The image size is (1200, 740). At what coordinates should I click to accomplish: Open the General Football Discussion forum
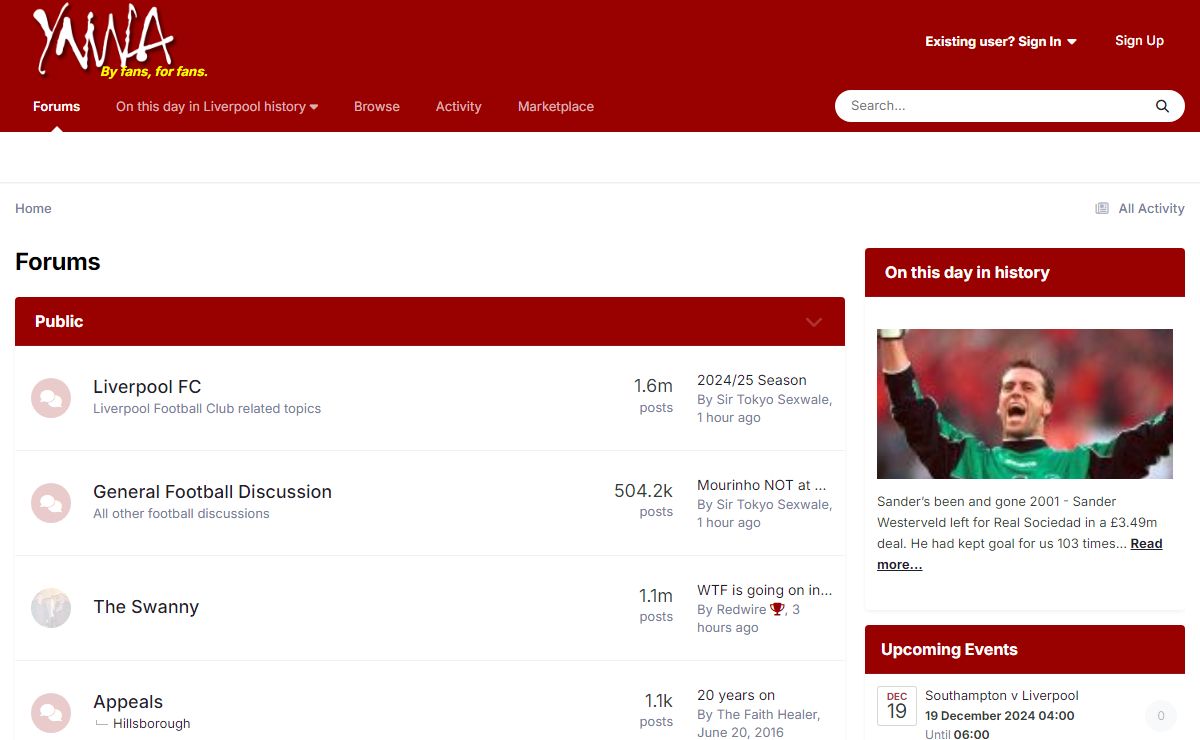click(x=212, y=492)
